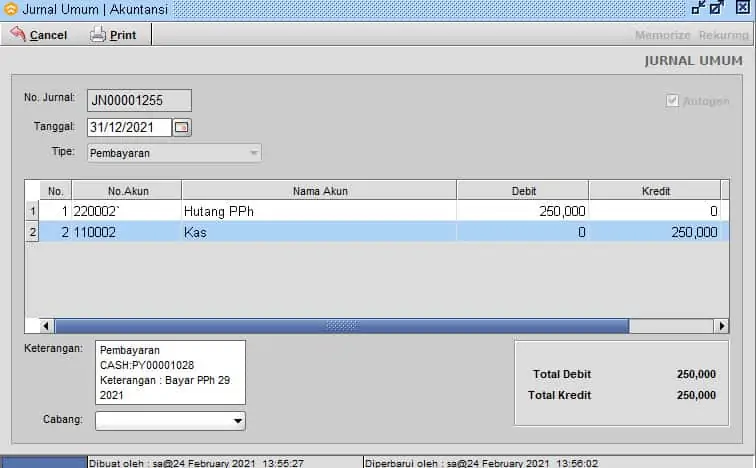Click the Hutang PPh cell
The height and width of the screenshot is (468, 756).
319,211
